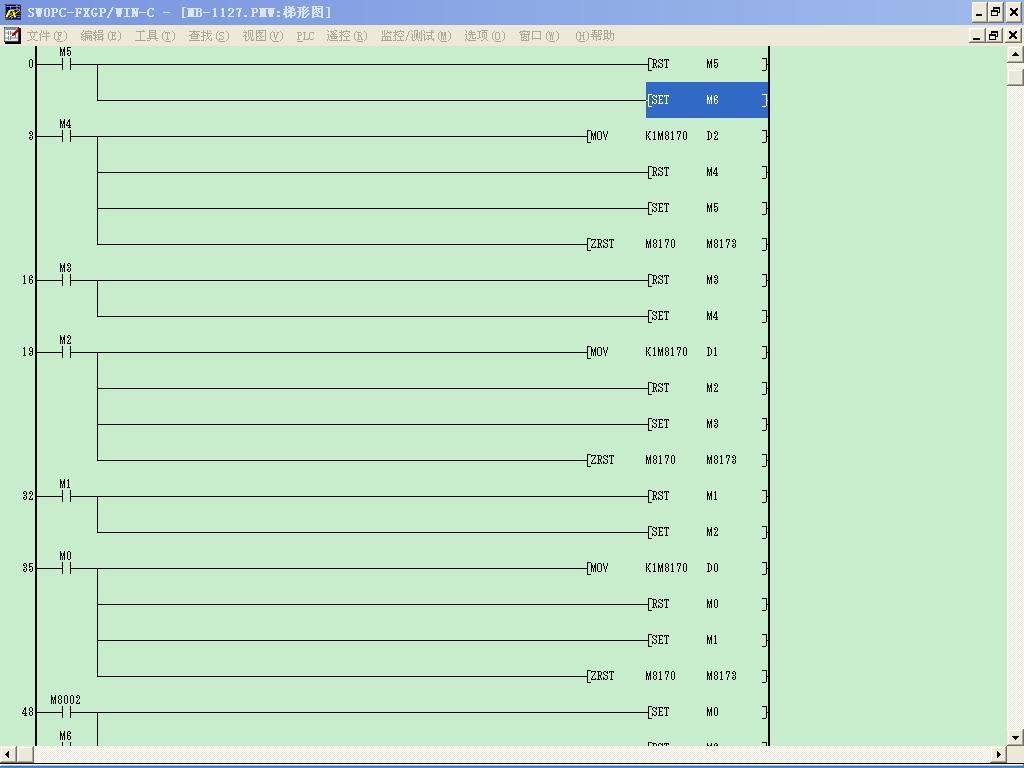Open the 工具 (Tools) menu
This screenshot has width=1024, height=768.
click(154, 36)
